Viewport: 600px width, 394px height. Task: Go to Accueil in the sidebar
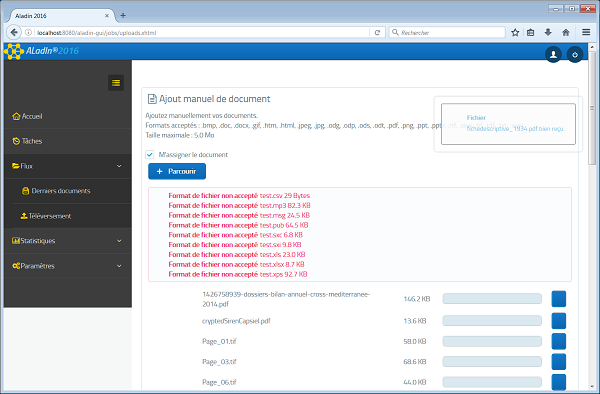68,116
